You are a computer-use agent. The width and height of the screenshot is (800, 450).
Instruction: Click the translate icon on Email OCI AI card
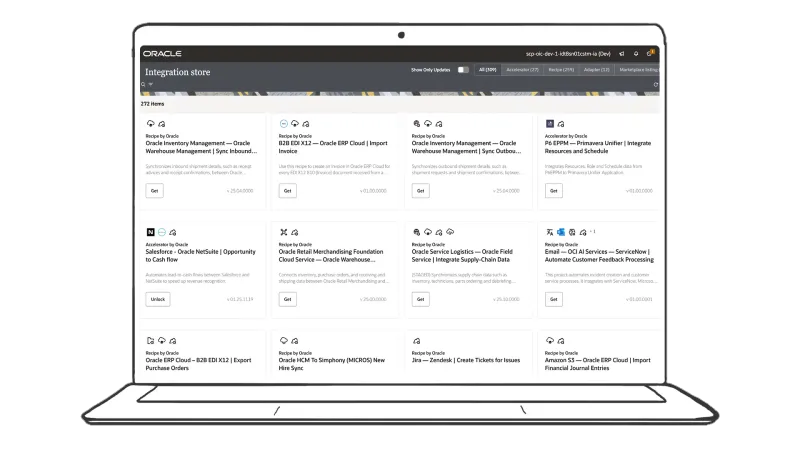pos(549,232)
